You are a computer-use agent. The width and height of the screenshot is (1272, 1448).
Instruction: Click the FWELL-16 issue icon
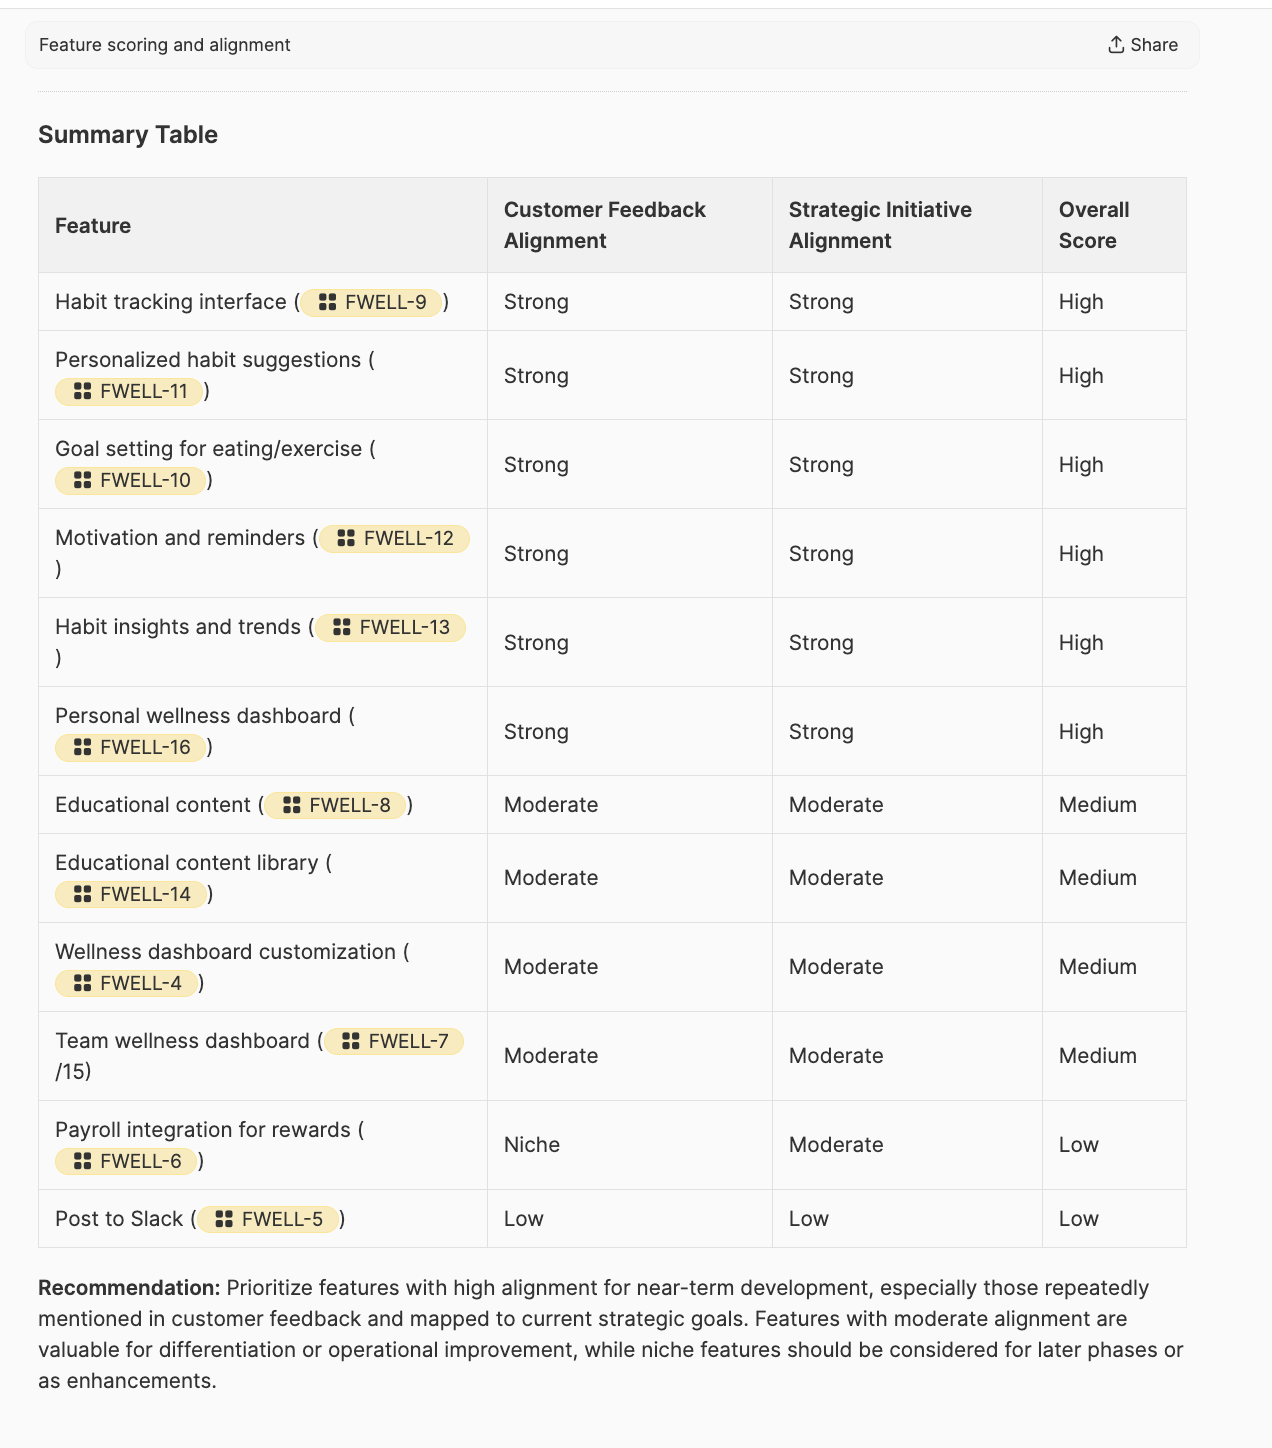pyautogui.click(x=83, y=747)
